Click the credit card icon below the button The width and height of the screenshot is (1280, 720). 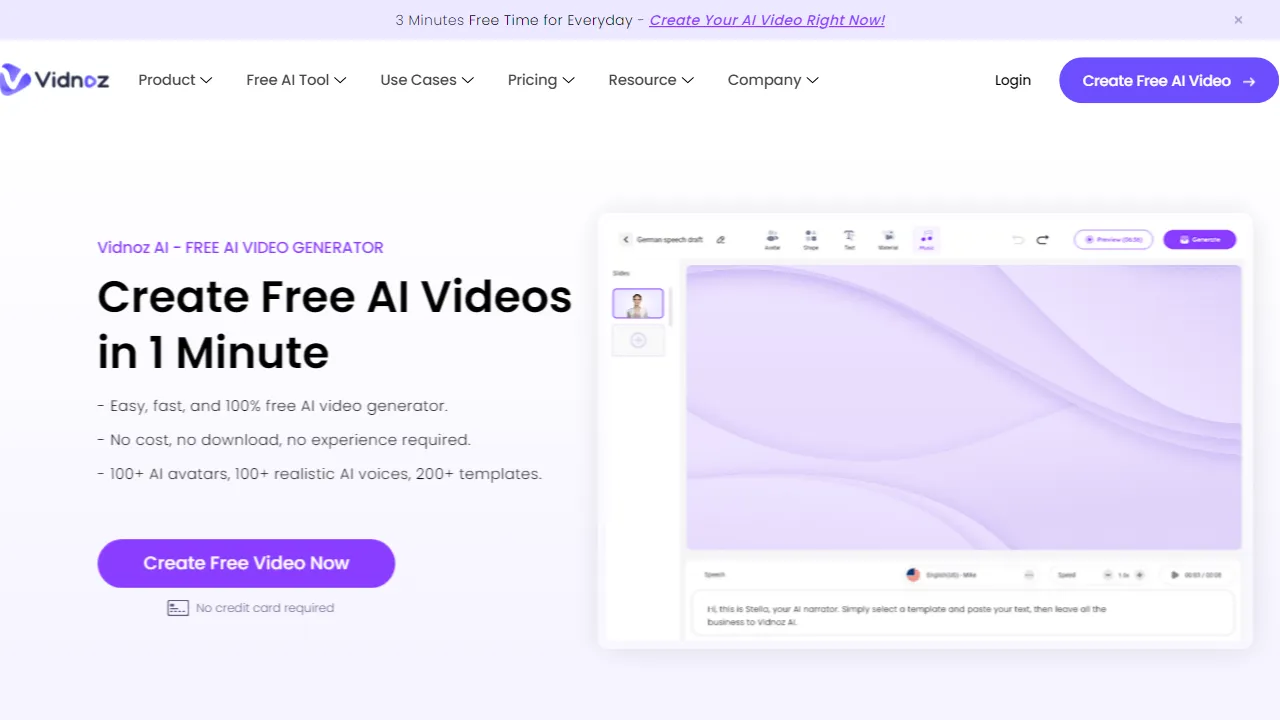coord(178,608)
